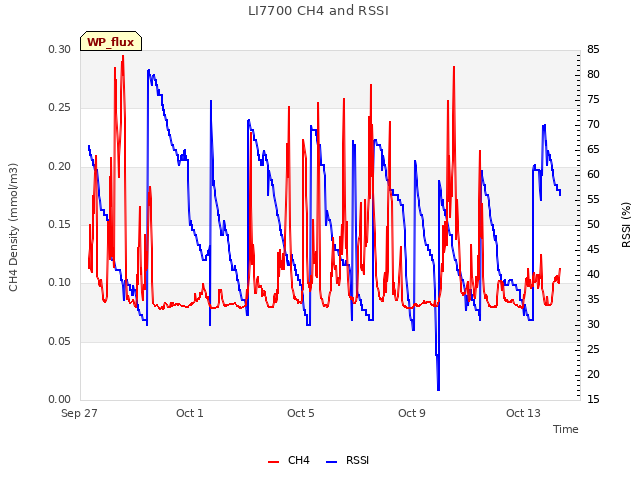Viewport: 640px width, 480px height.
Task: Click the Oct 13 date tick label
Action: 523,413
